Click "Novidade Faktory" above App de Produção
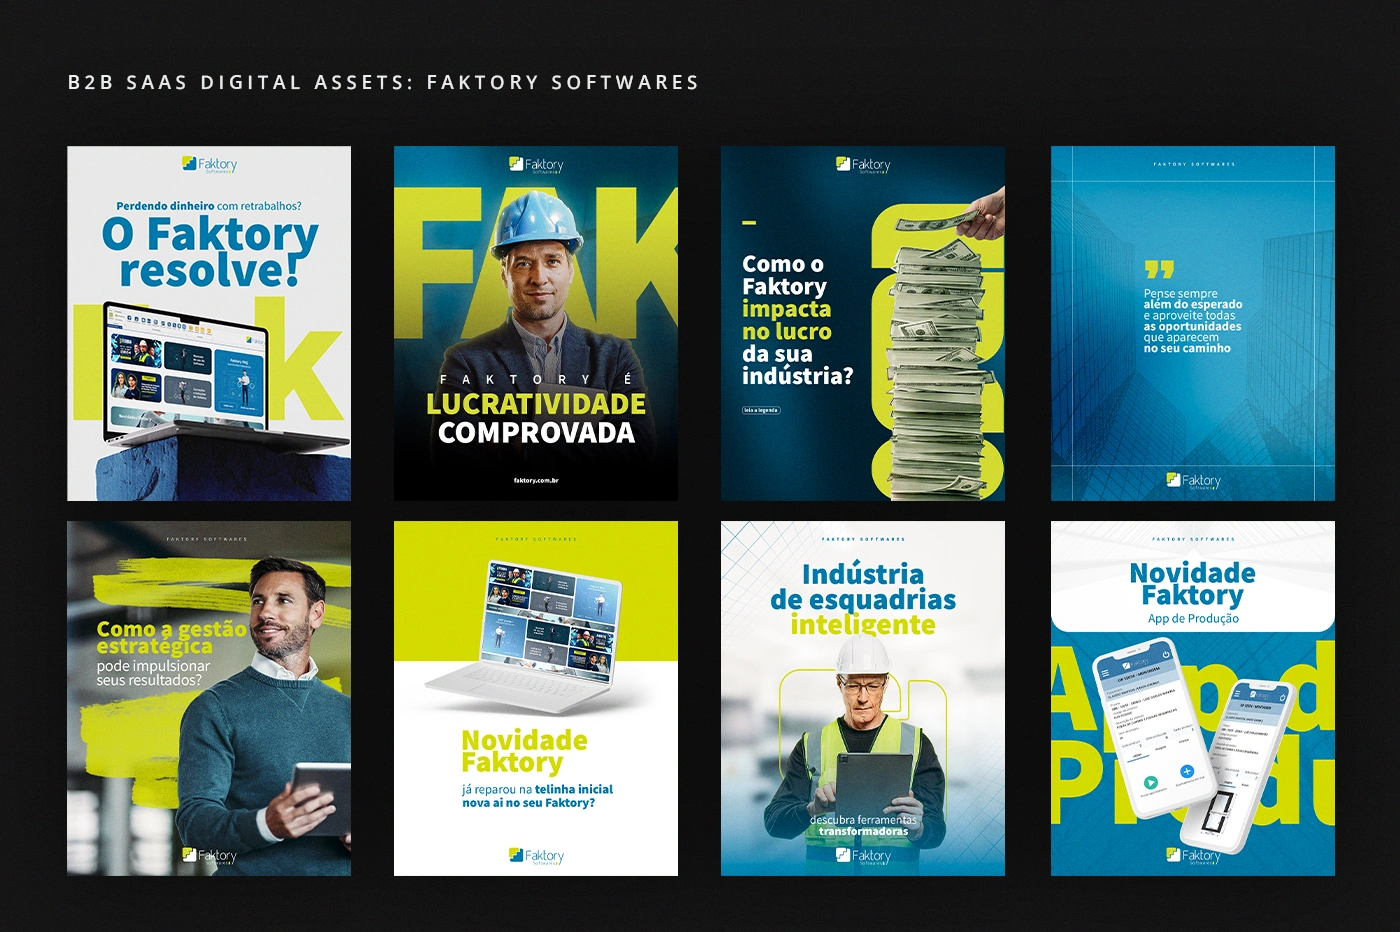 (1192, 584)
